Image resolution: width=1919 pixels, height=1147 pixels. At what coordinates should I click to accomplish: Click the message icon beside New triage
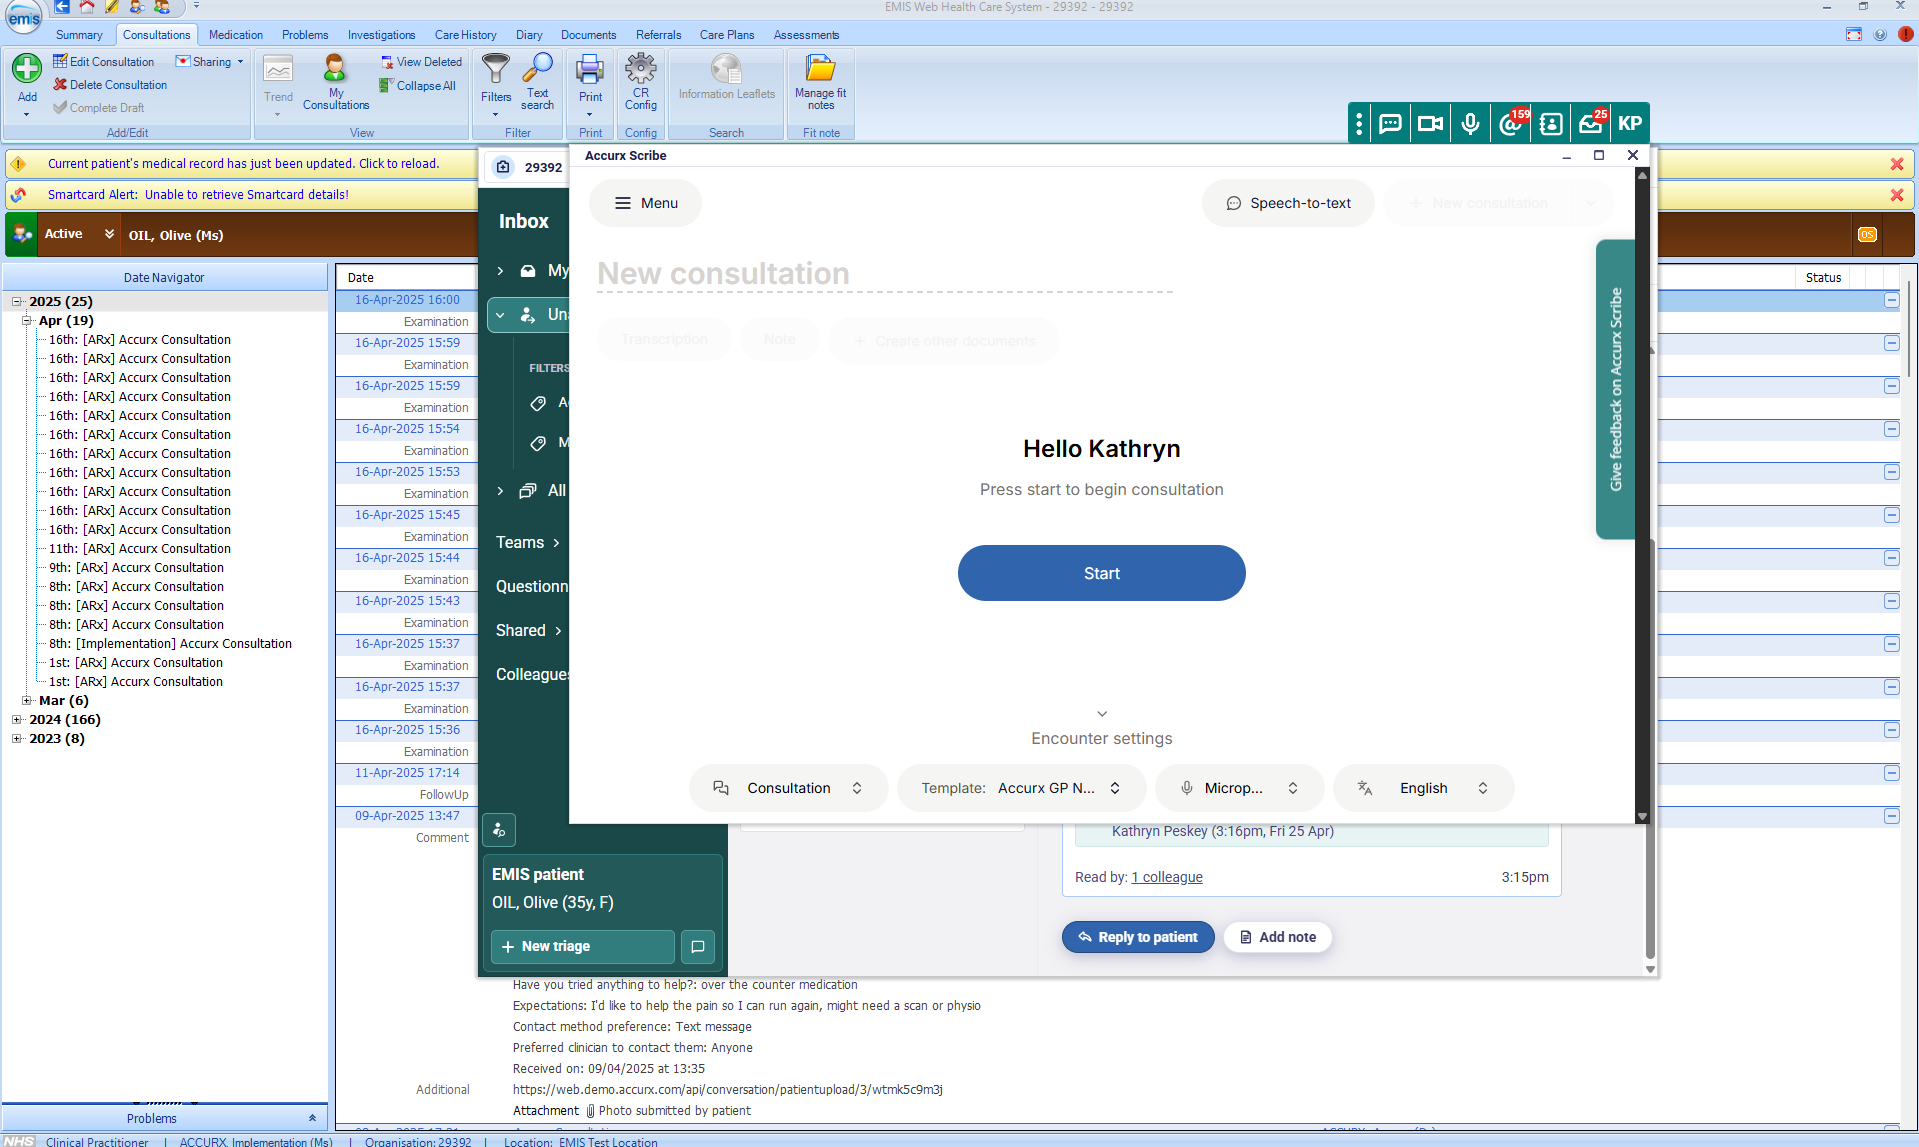pos(697,946)
